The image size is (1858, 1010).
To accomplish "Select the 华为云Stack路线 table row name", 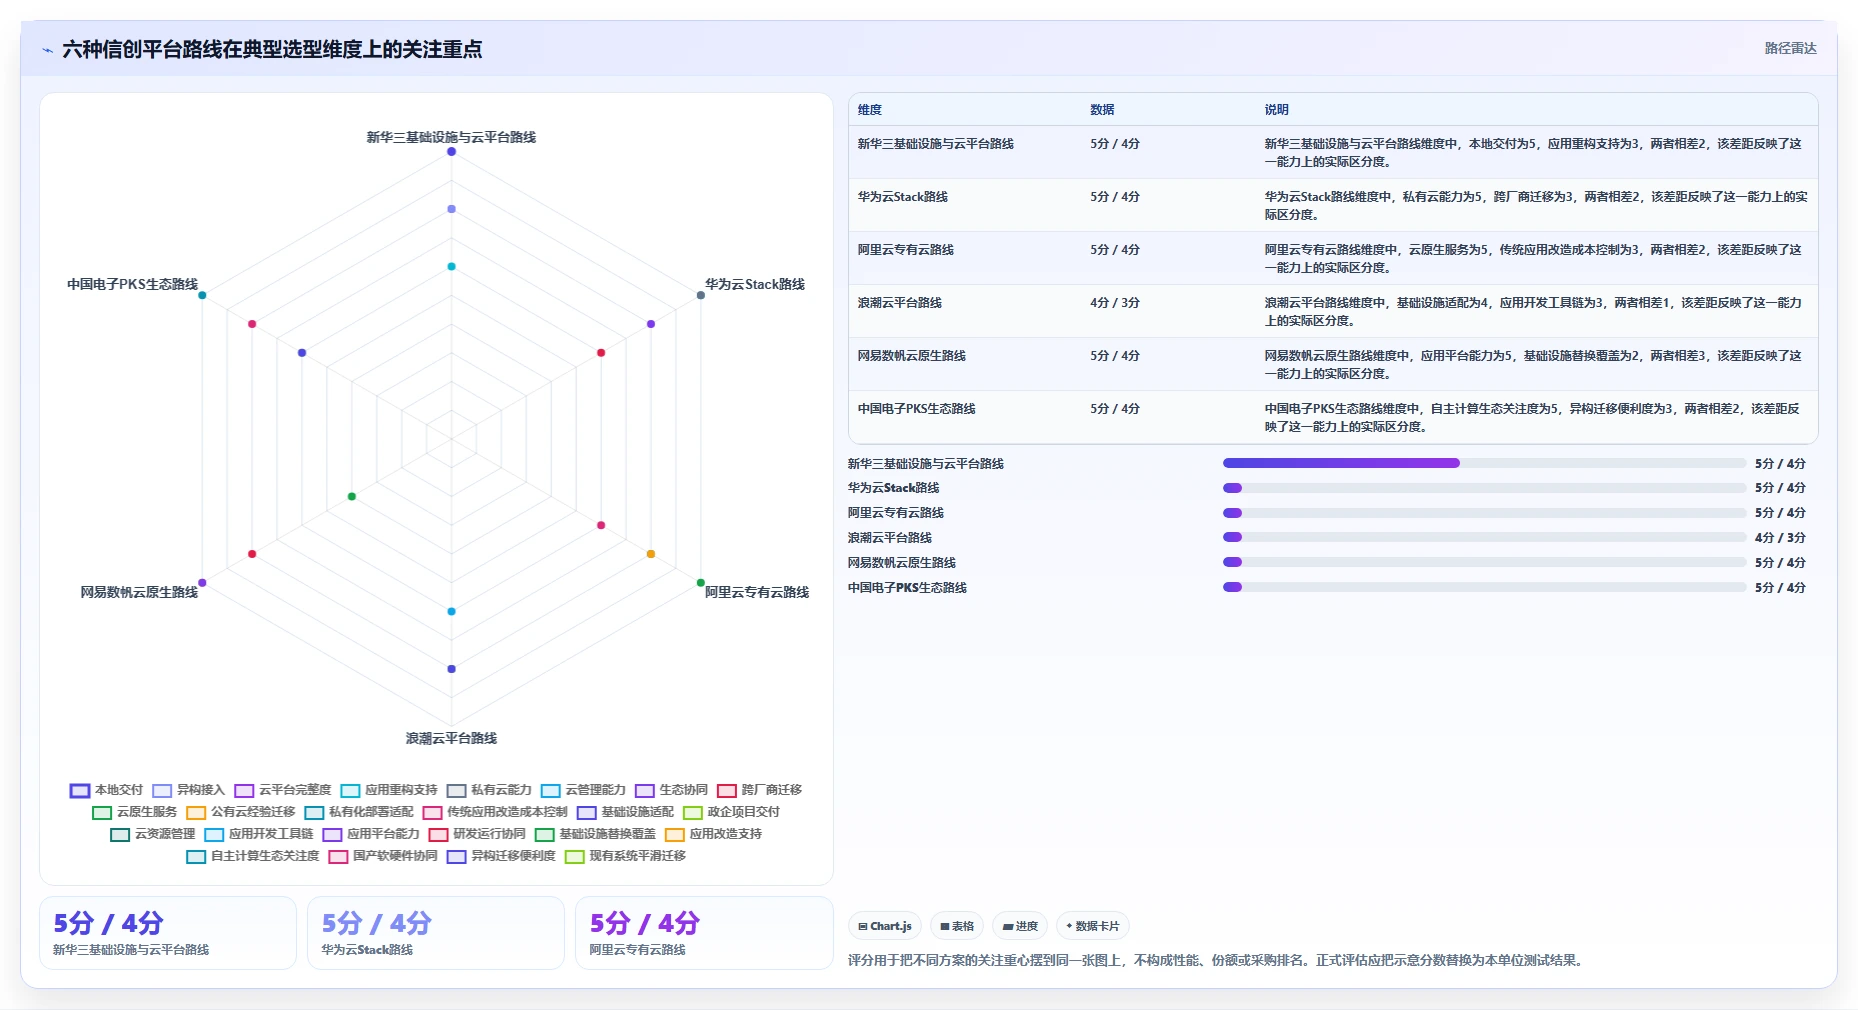I will pos(902,197).
